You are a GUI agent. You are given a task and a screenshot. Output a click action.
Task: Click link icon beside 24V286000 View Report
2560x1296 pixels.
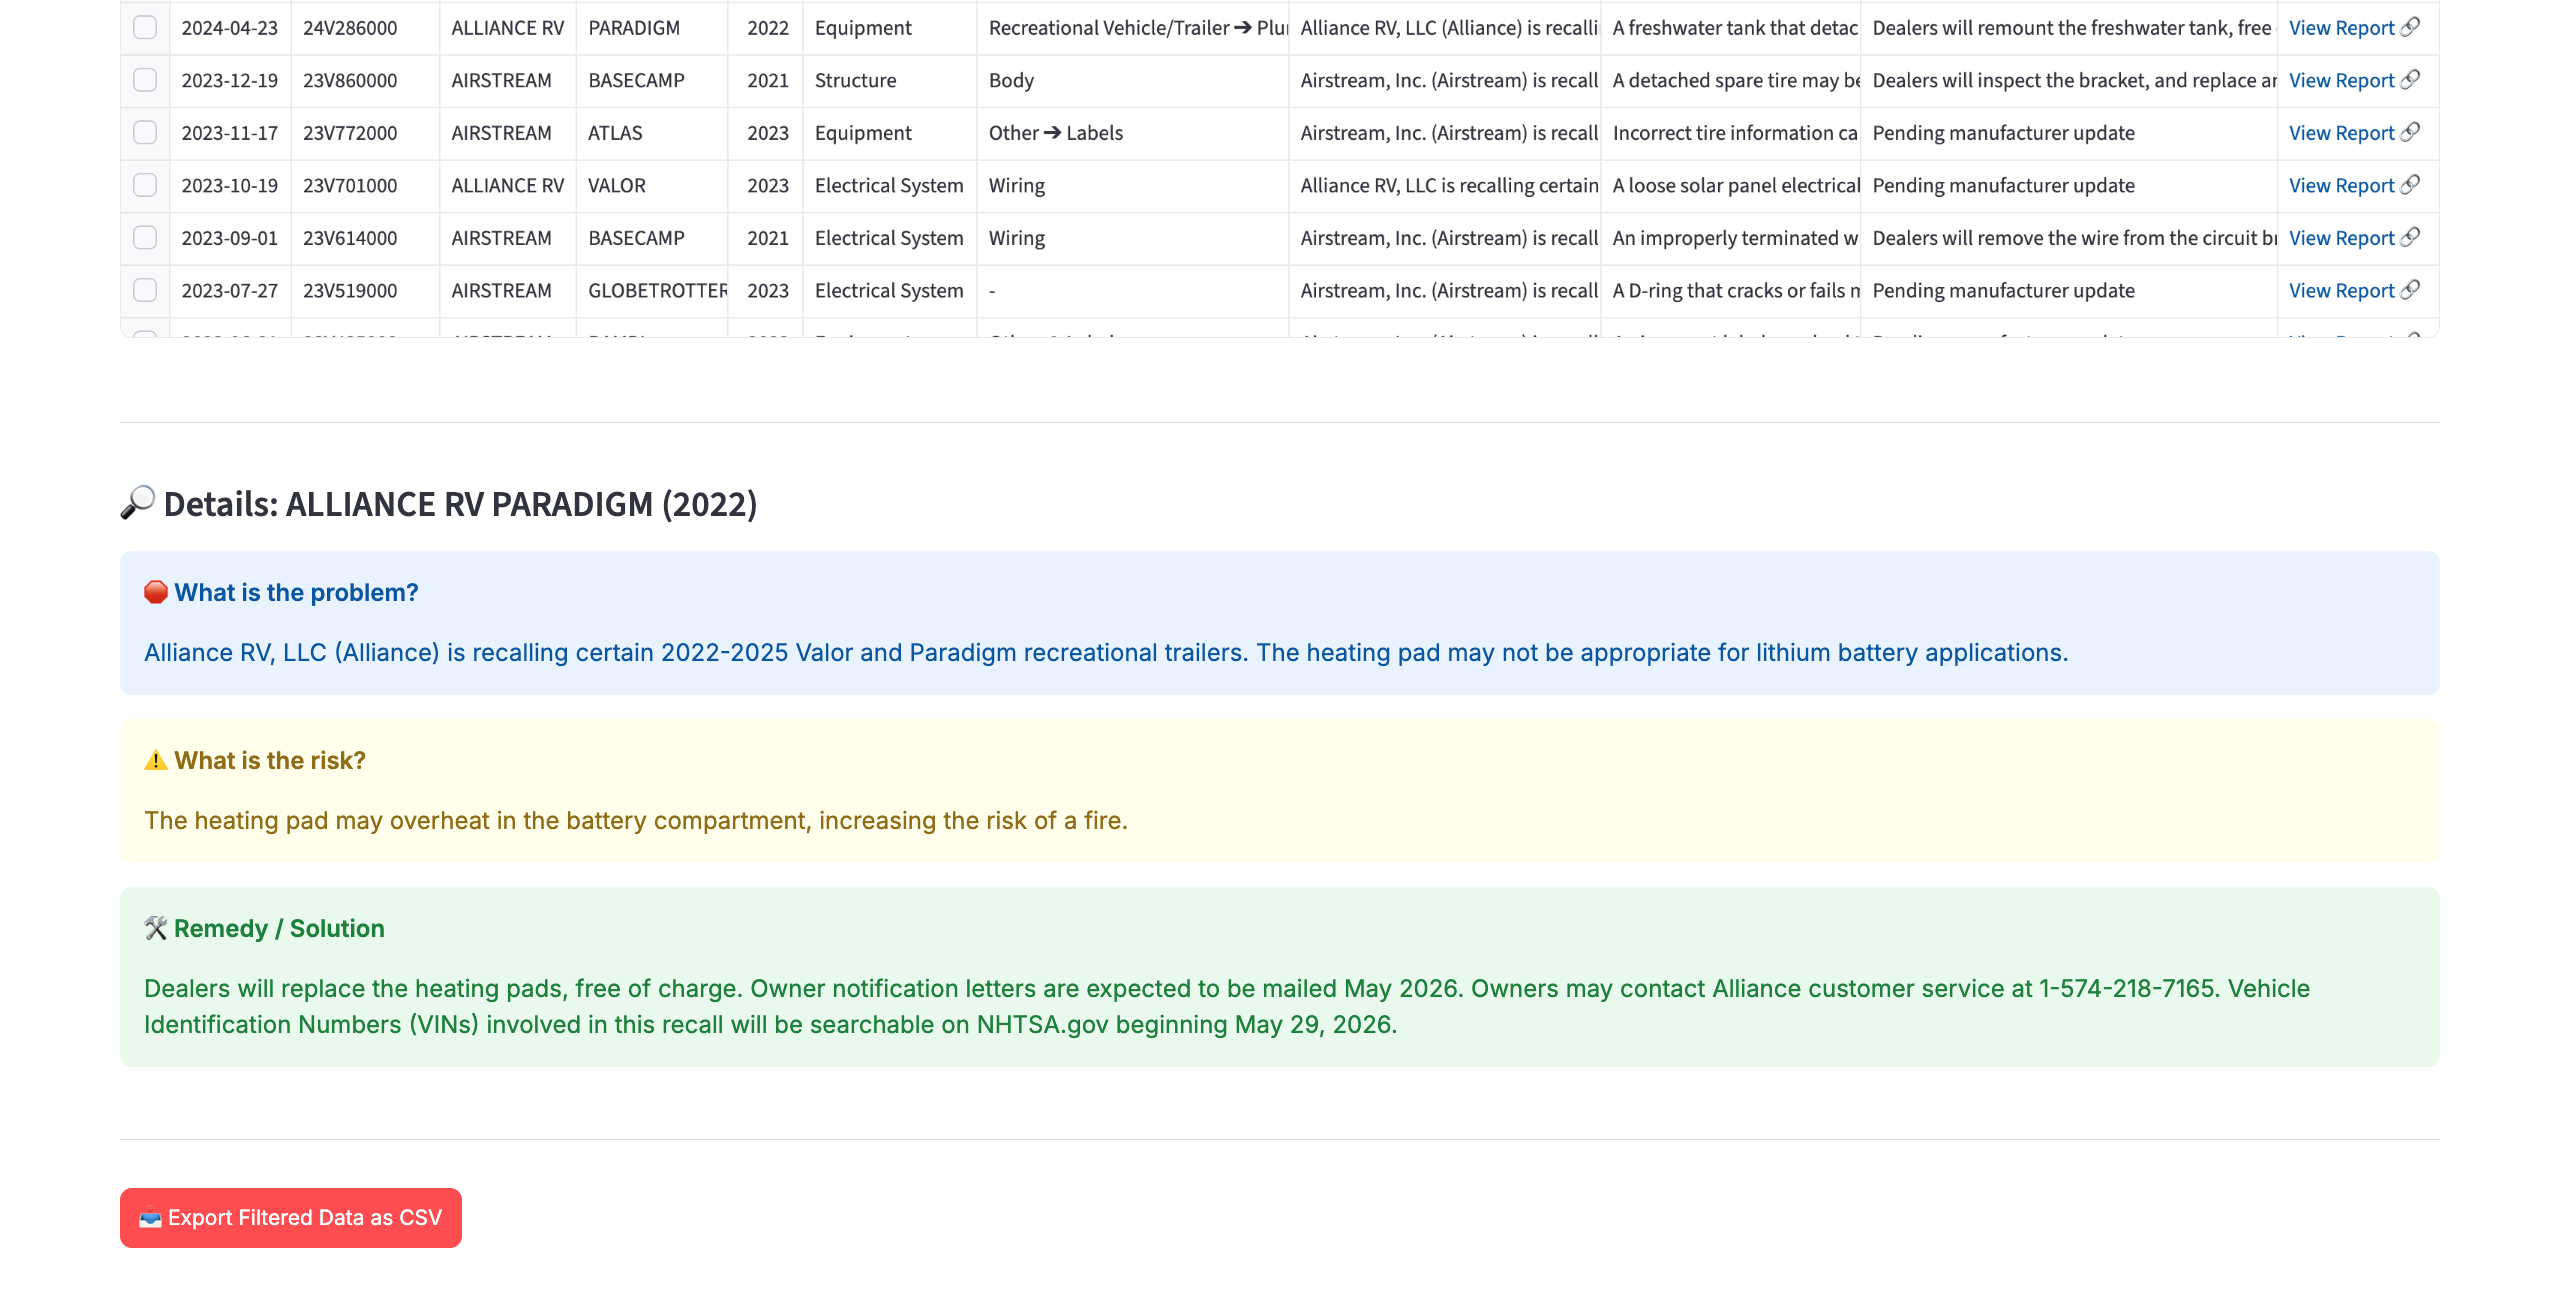(2410, 27)
